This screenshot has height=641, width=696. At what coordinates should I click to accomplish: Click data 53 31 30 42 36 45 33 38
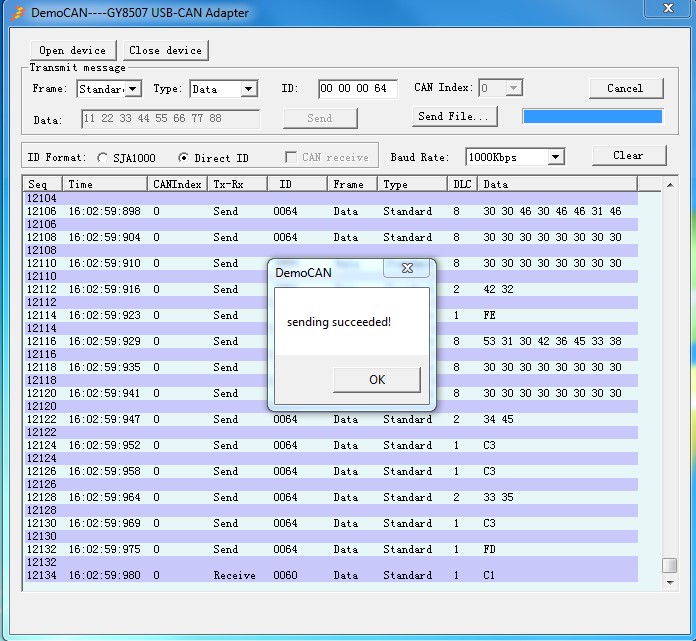552,341
